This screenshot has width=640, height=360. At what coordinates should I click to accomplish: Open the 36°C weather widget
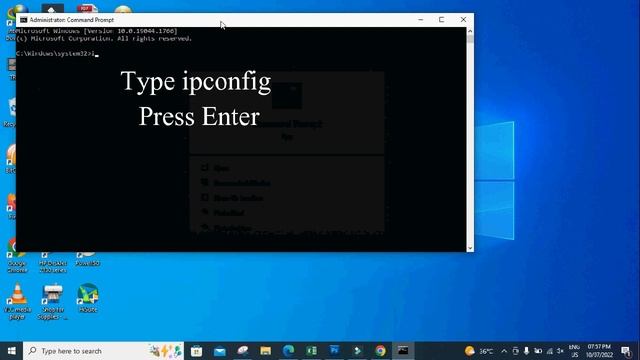click(479, 351)
